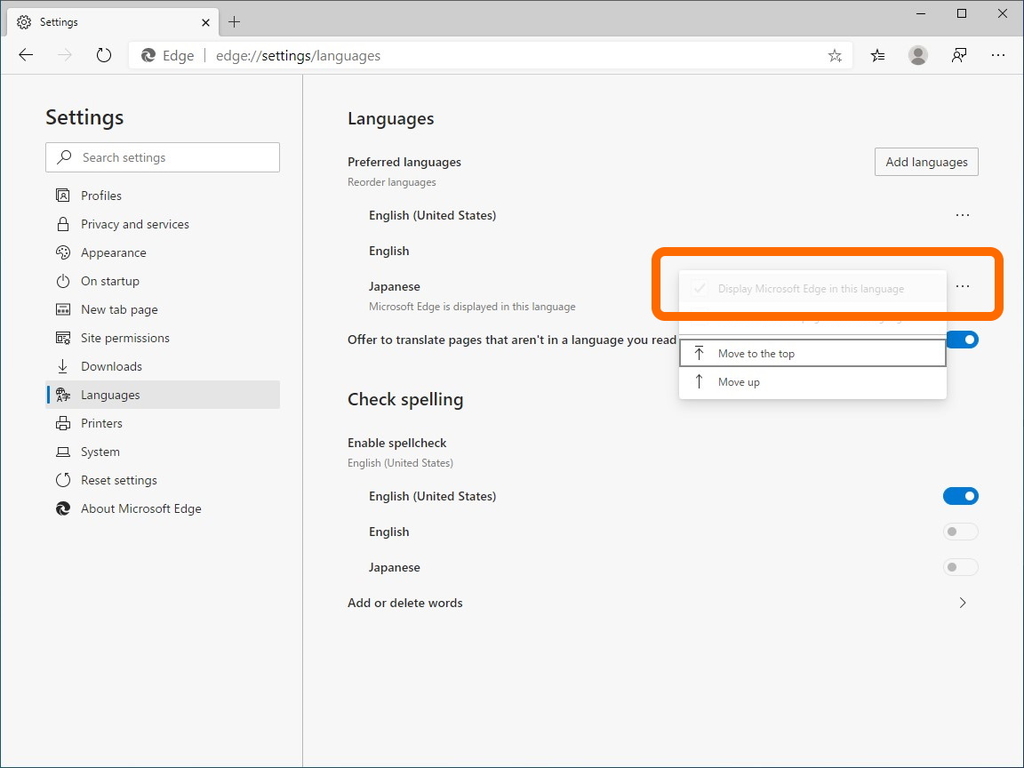Open the Japanese language options menu
Screen dimensions: 1024x768
pos(962,286)
